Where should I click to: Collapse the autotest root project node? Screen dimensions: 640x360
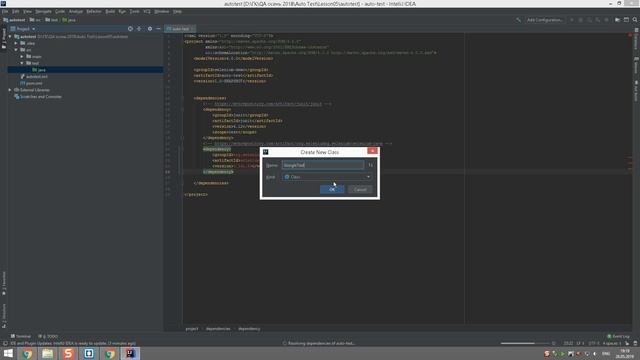click(x=10, y=36)
